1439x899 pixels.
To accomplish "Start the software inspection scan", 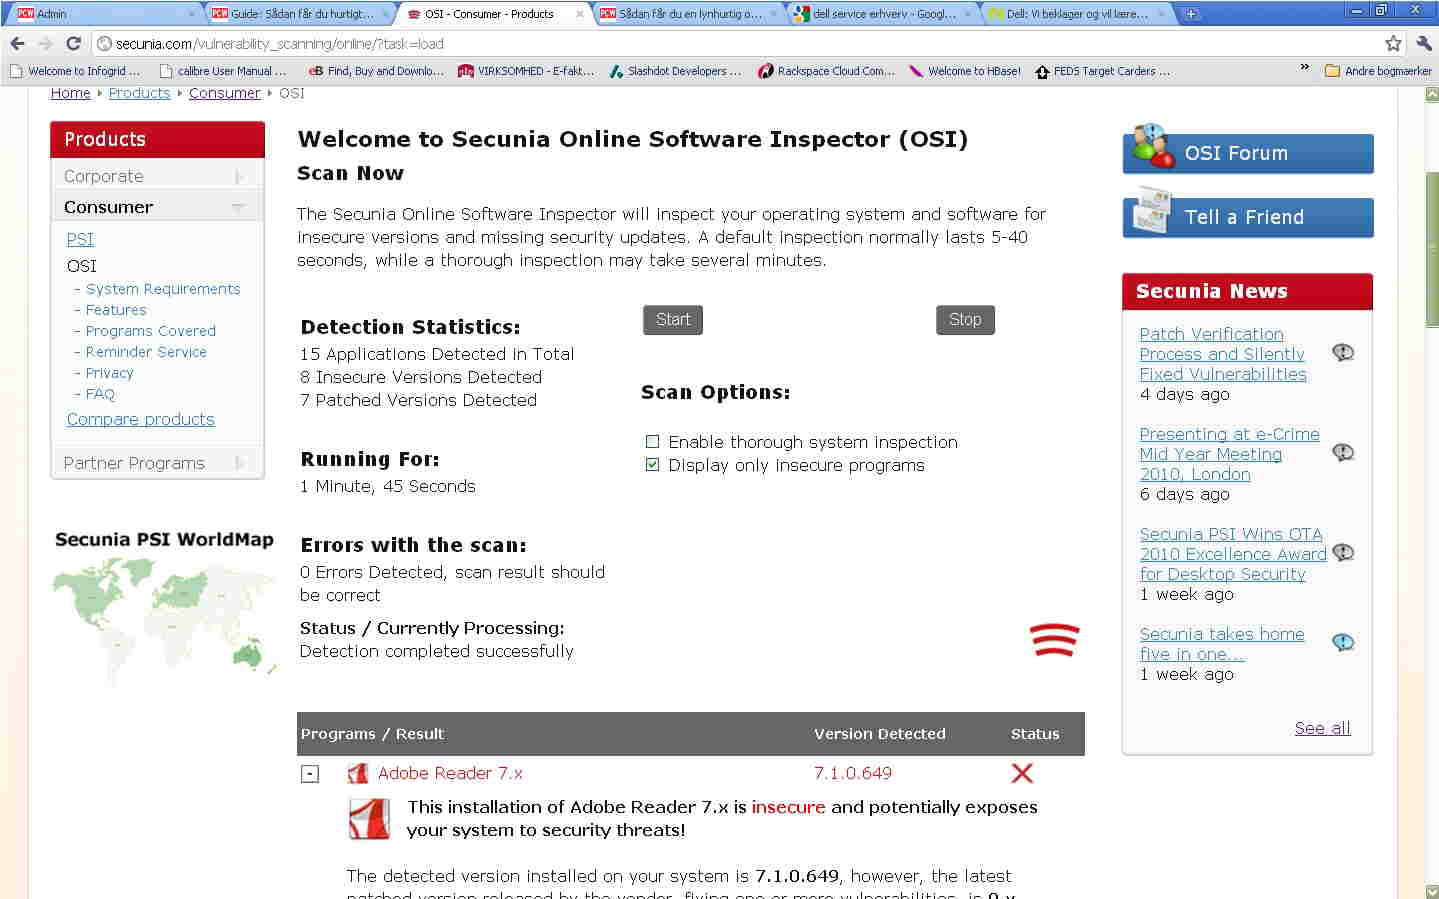I will coord(673,320).
